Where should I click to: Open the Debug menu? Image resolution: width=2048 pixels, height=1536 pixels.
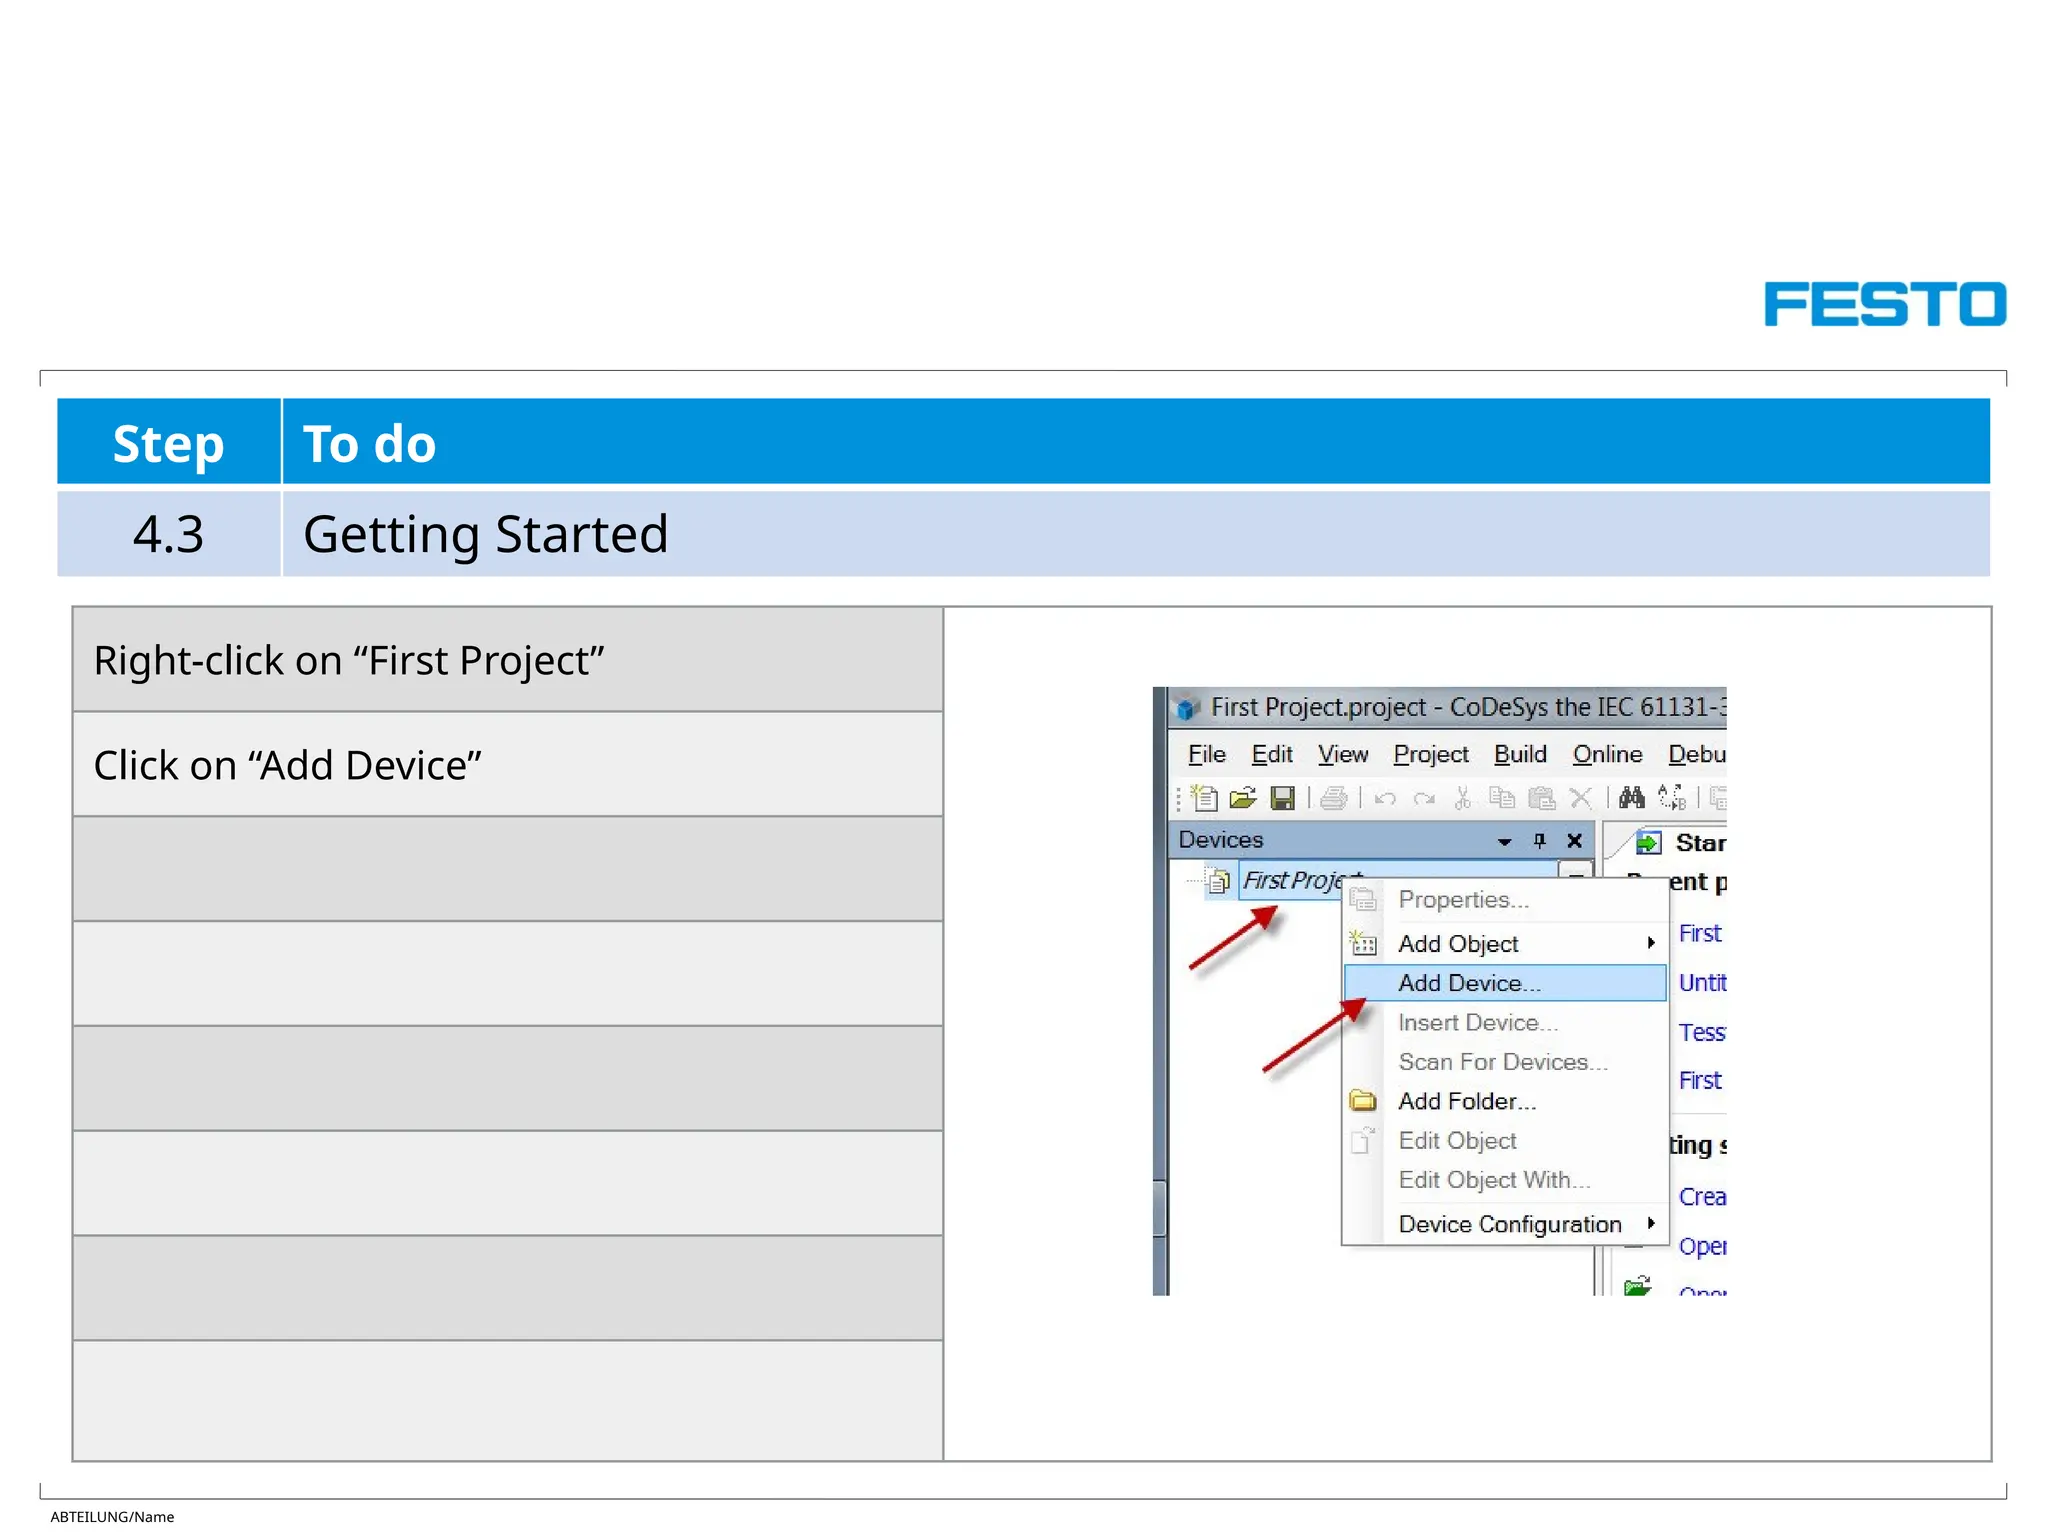coord(1697,754)
